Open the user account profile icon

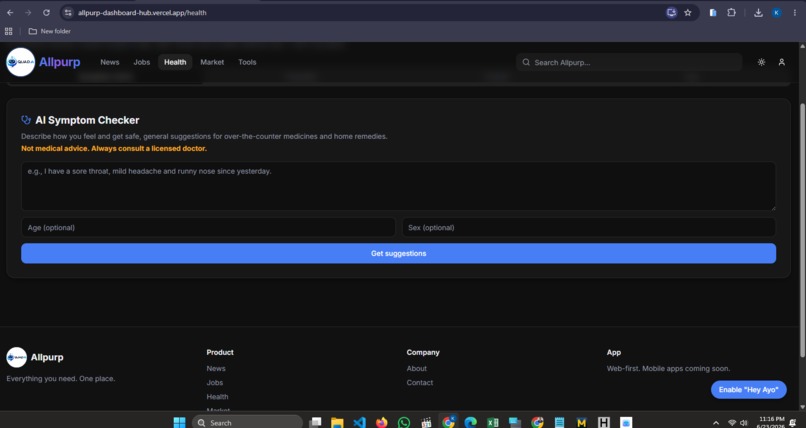(781, 62)
